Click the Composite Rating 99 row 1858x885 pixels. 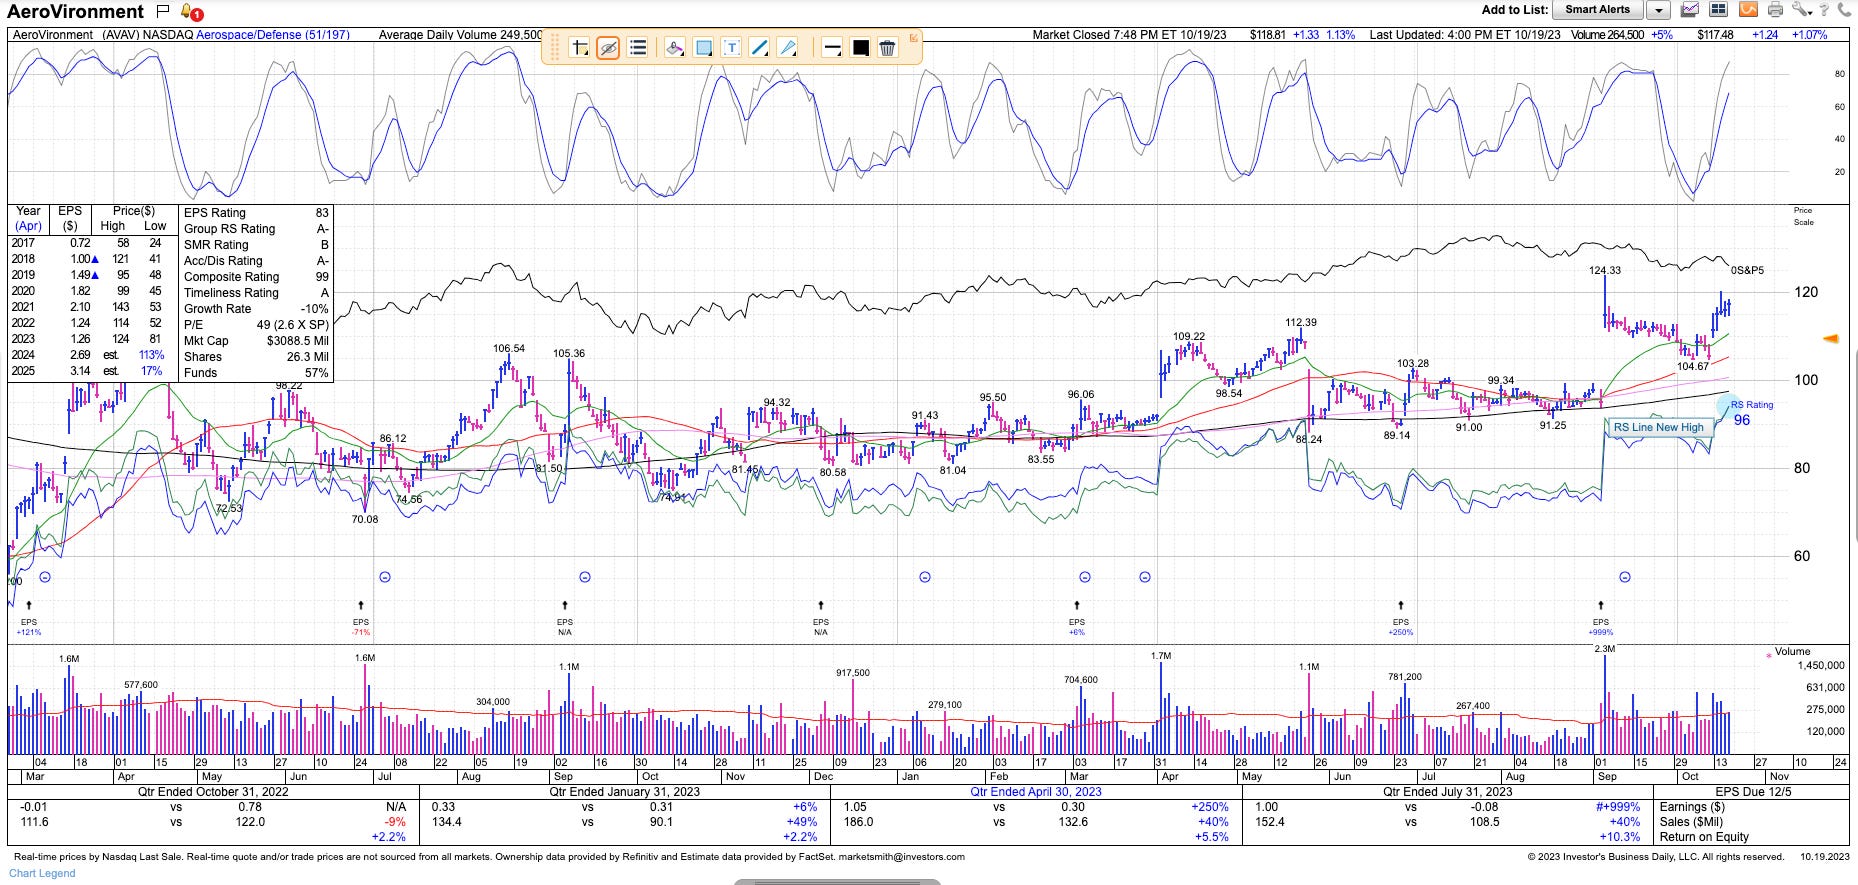coord(256,277)
